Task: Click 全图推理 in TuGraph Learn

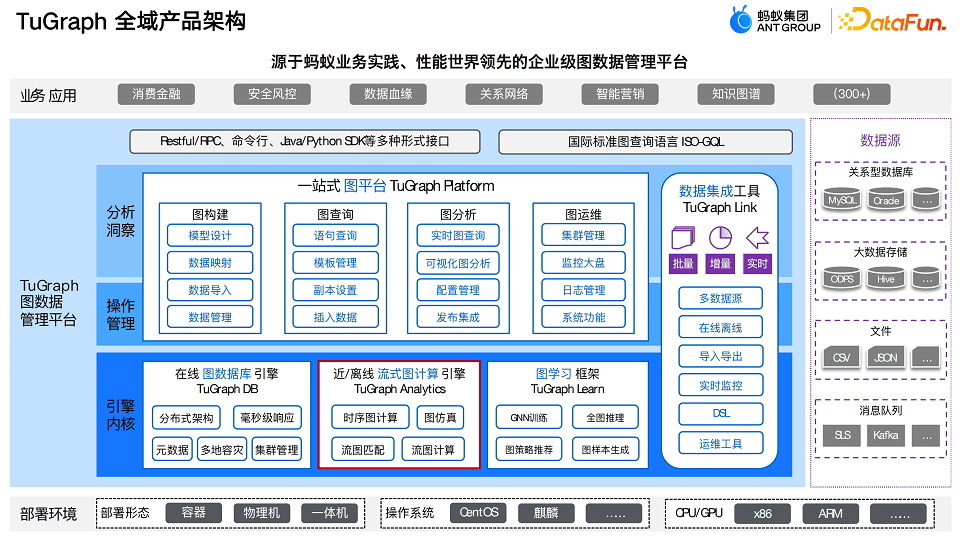Action: point(606,418)
